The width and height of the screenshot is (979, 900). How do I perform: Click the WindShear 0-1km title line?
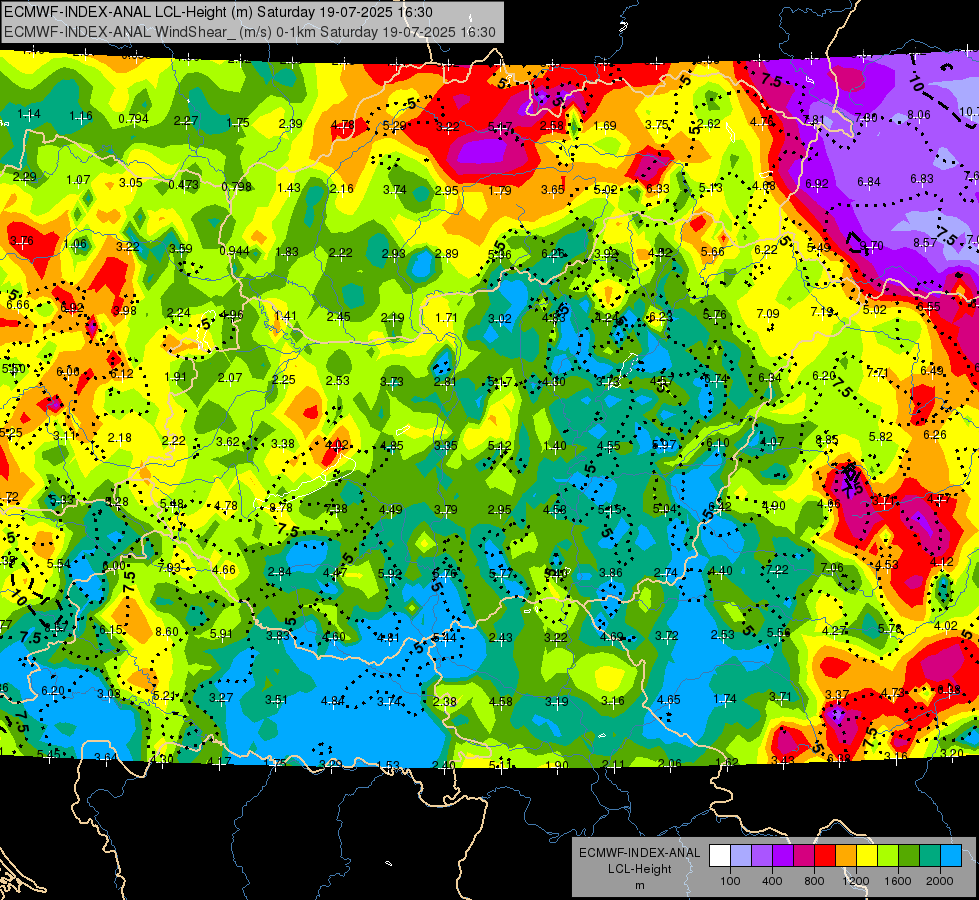(250, 32)
